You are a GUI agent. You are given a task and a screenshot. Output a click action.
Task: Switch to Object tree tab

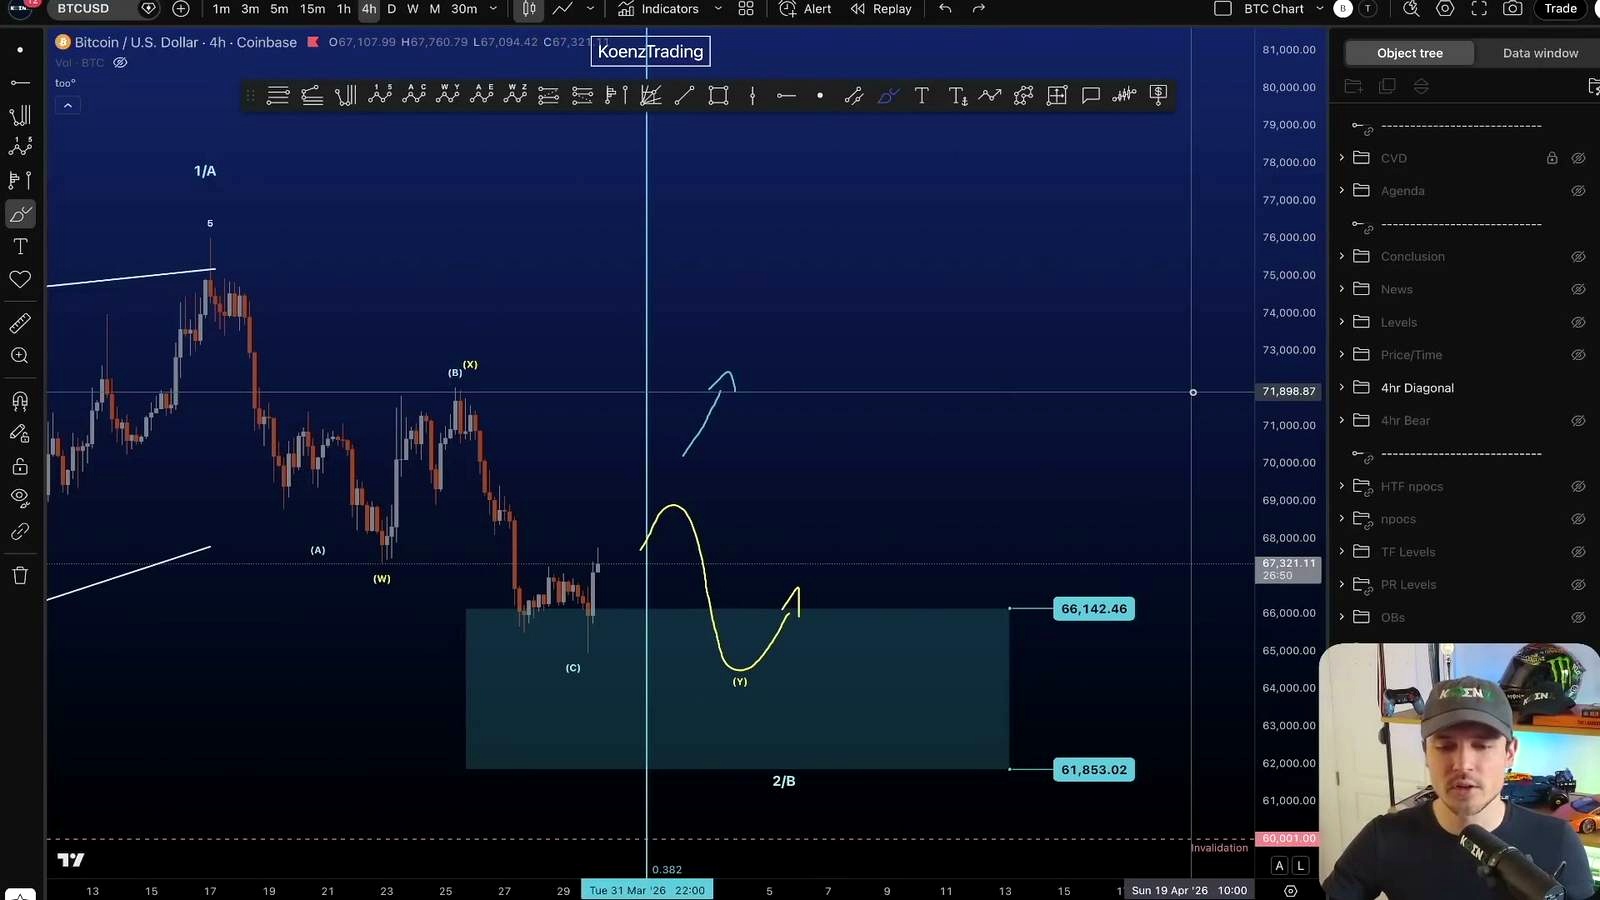1409,53
